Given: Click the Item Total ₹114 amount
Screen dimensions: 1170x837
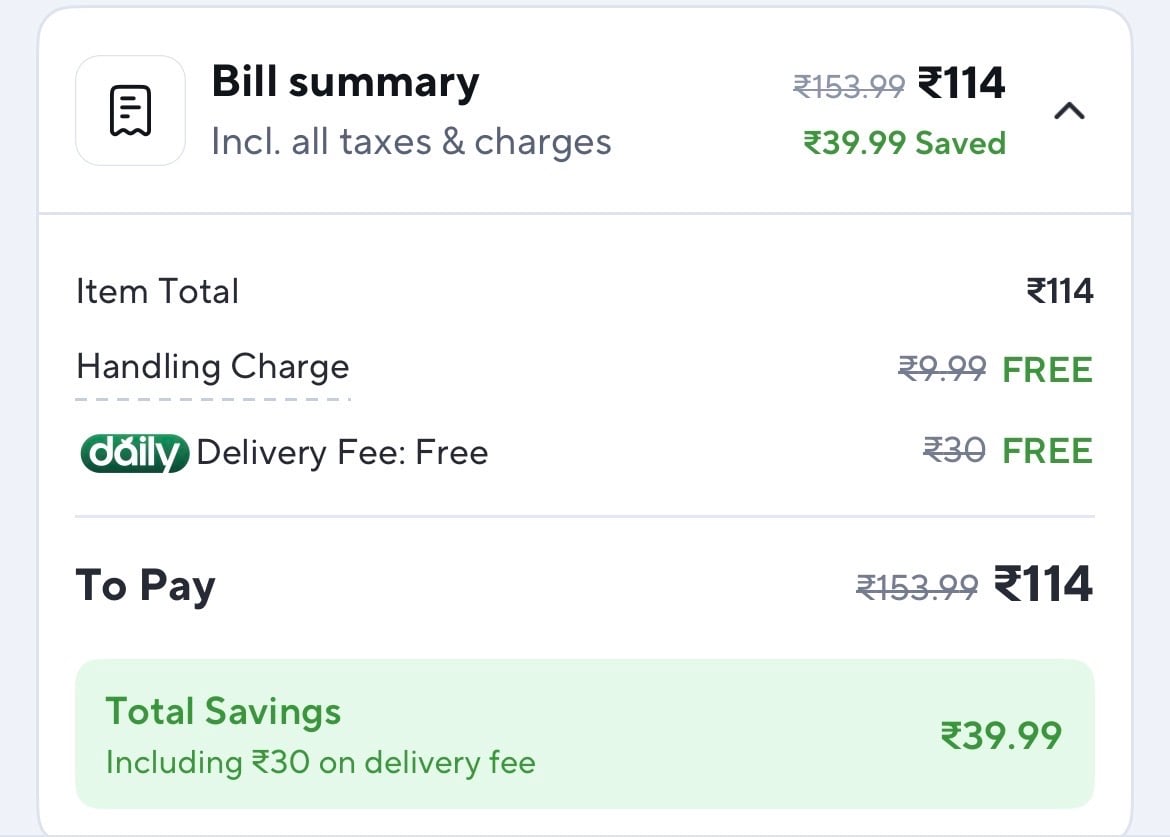Looking at the screenshot, I should 1059,292.
